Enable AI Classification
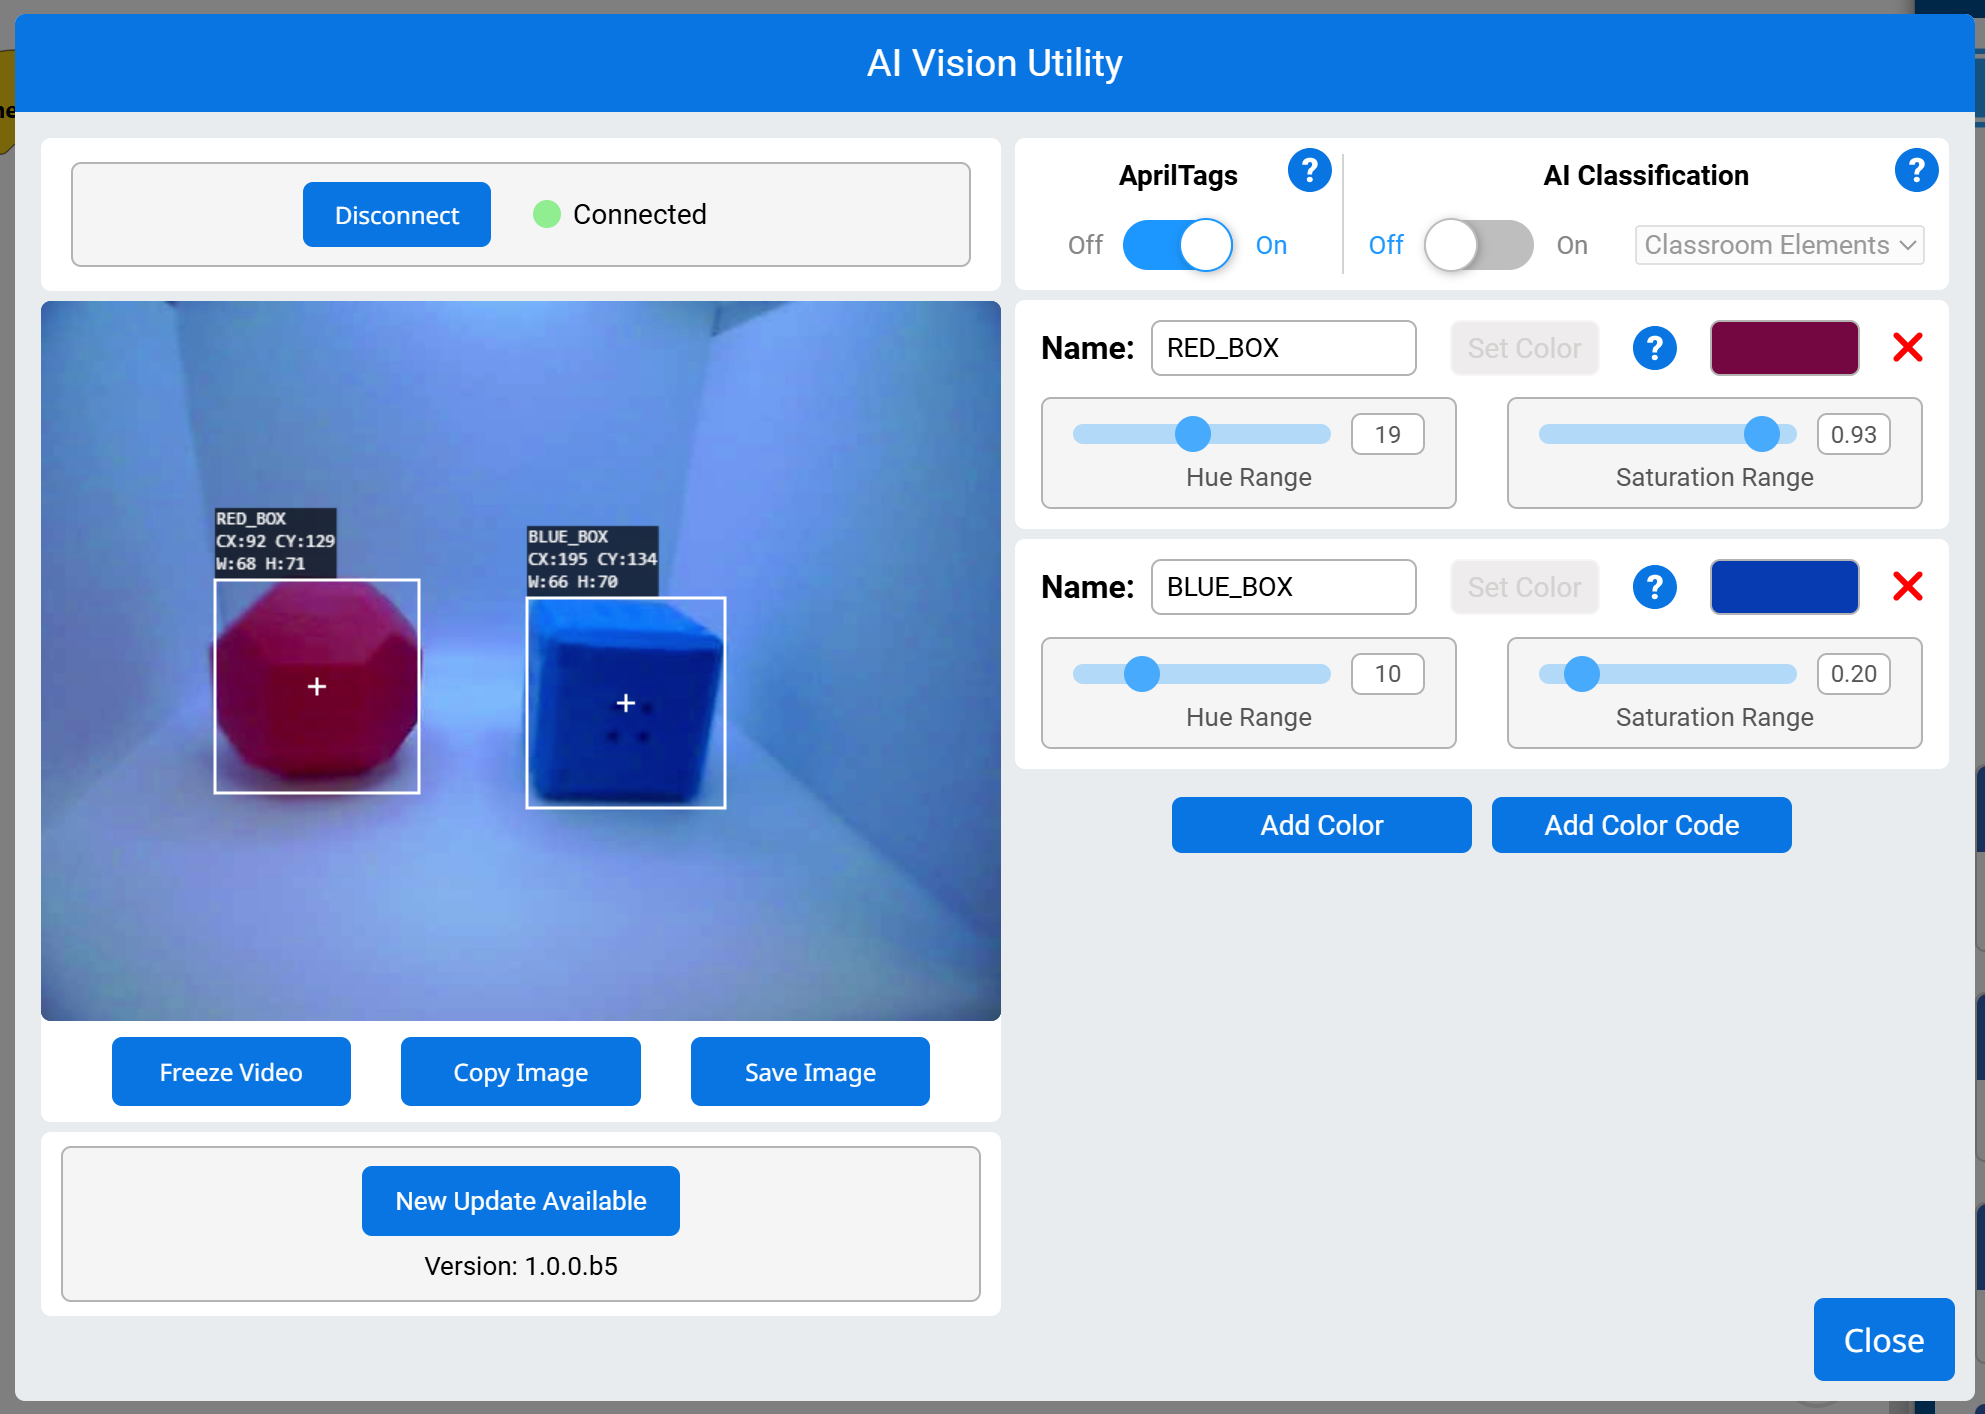Viewport: 1985px width, 1414px height. 1477,245
